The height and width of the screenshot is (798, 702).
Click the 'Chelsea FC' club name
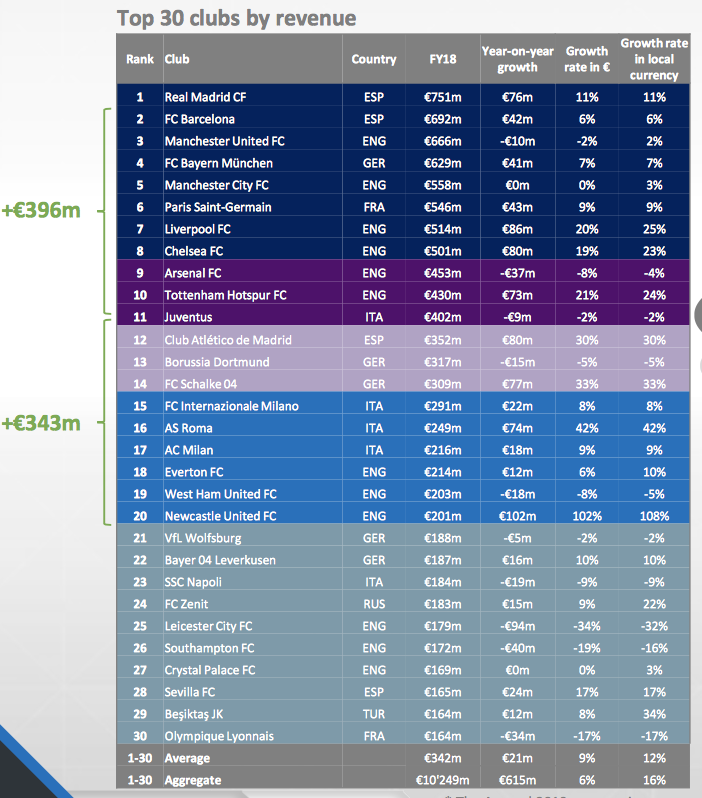[193, 251]
